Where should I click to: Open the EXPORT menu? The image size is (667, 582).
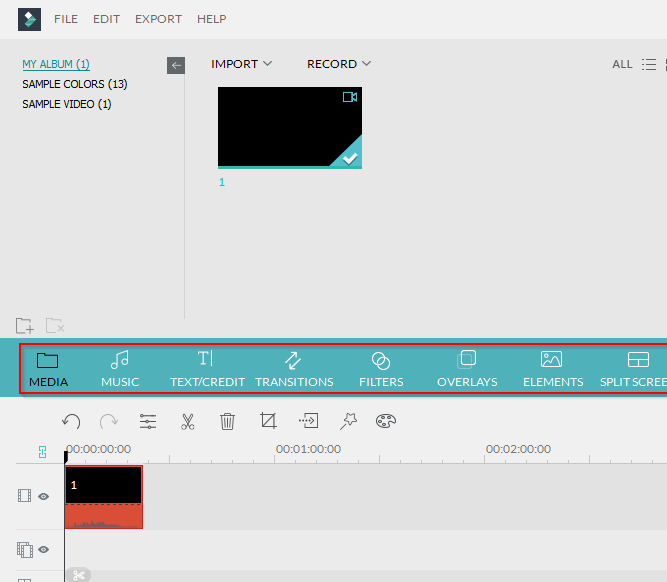(x=158, y=19)
